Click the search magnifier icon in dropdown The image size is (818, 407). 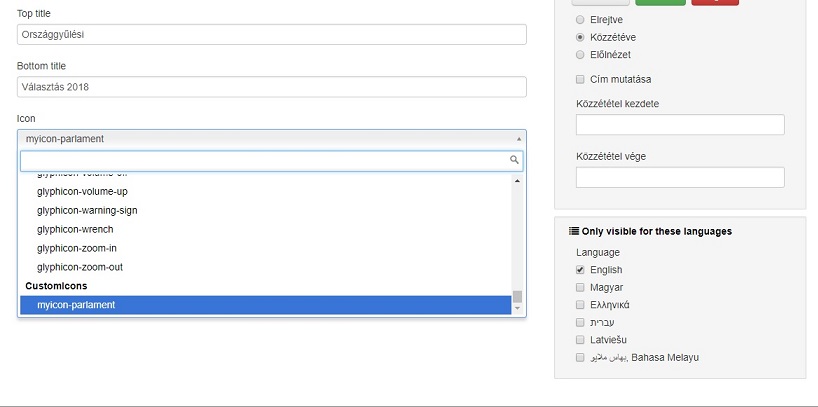514,160
